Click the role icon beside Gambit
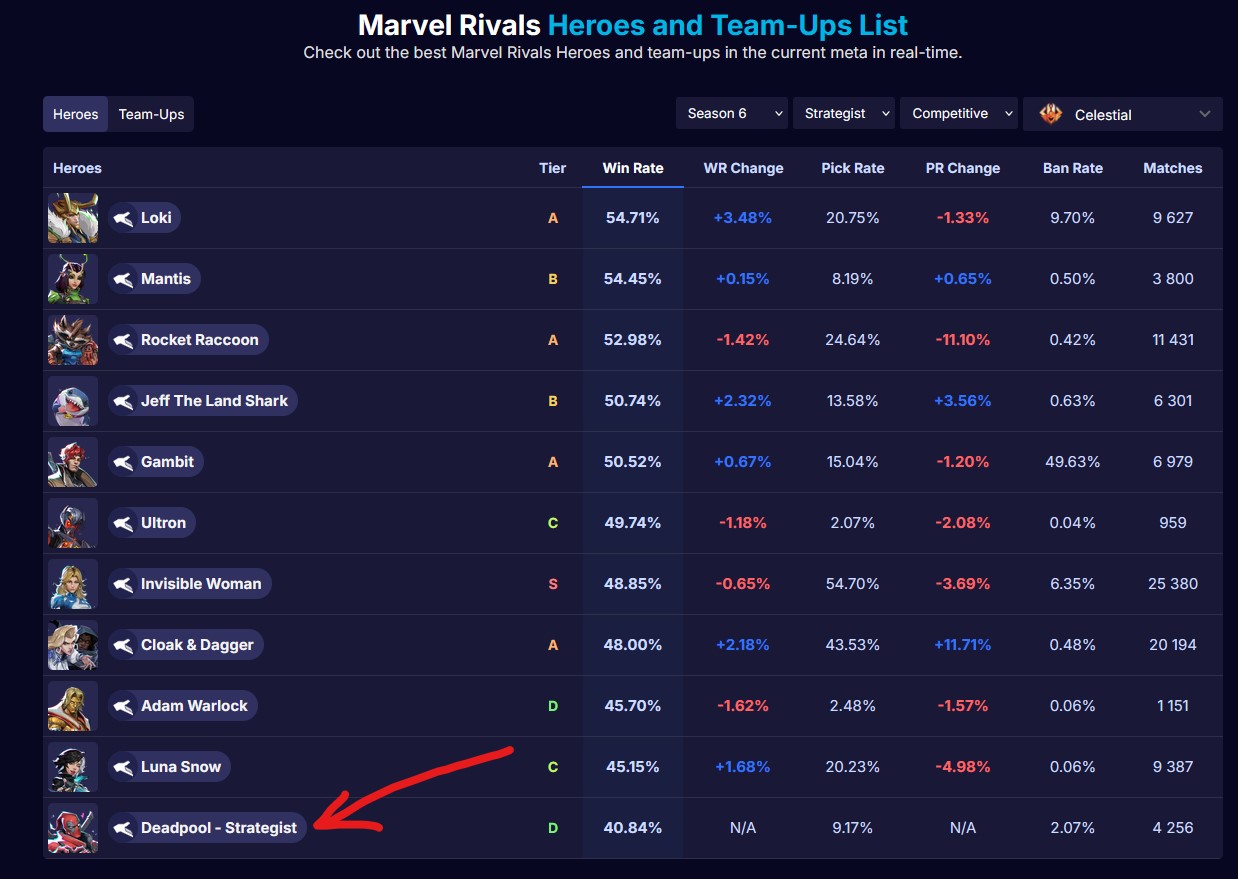Viewport: 1238px width, 879px height. [123, 462]
